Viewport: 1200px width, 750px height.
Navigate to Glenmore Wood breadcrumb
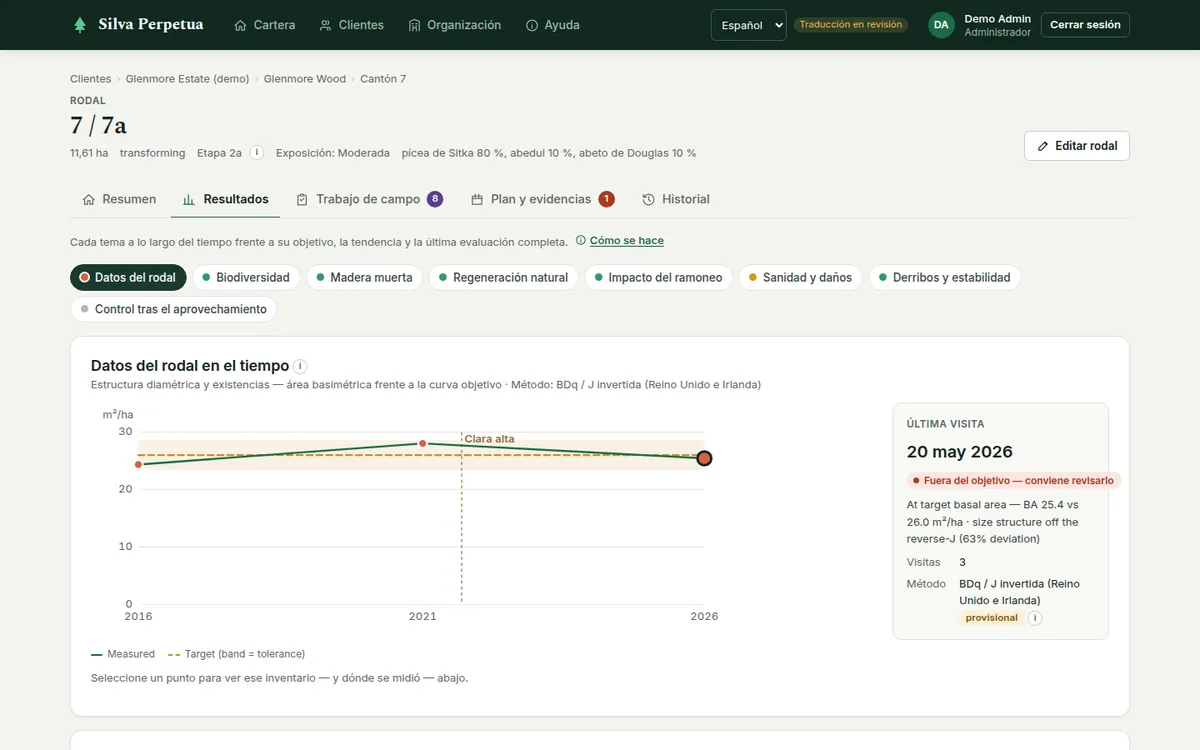305,79
